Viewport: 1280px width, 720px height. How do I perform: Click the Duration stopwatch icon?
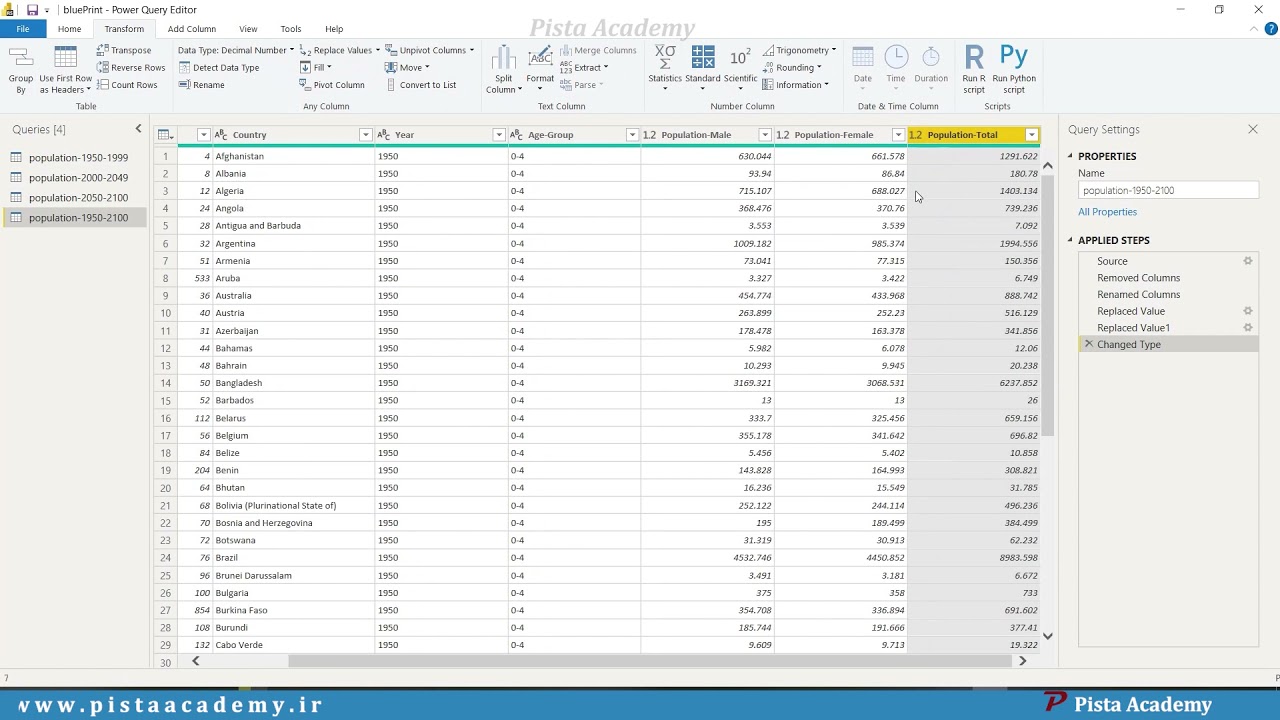(x=931, y=57)
